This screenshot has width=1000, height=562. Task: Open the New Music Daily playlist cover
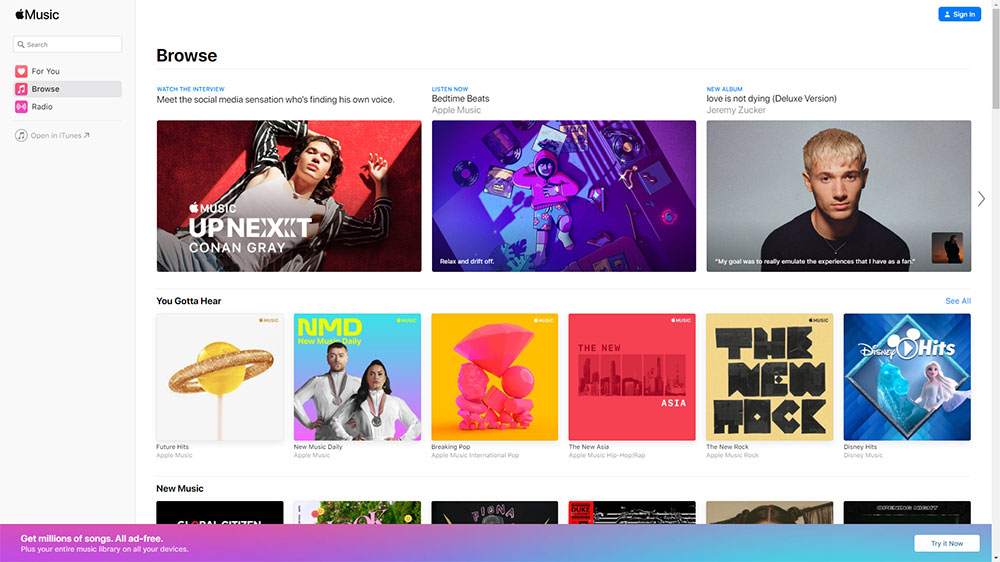[x=357, y=377]
